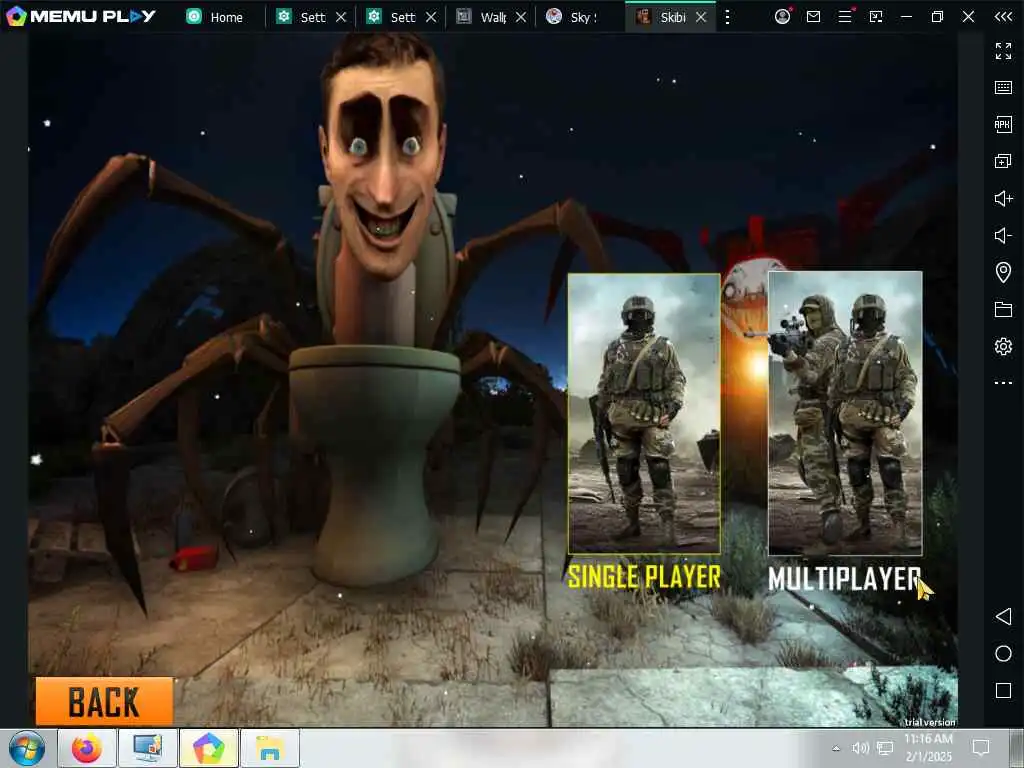
Task: Tap the Android back triangle
Action: coord(1003,616)
